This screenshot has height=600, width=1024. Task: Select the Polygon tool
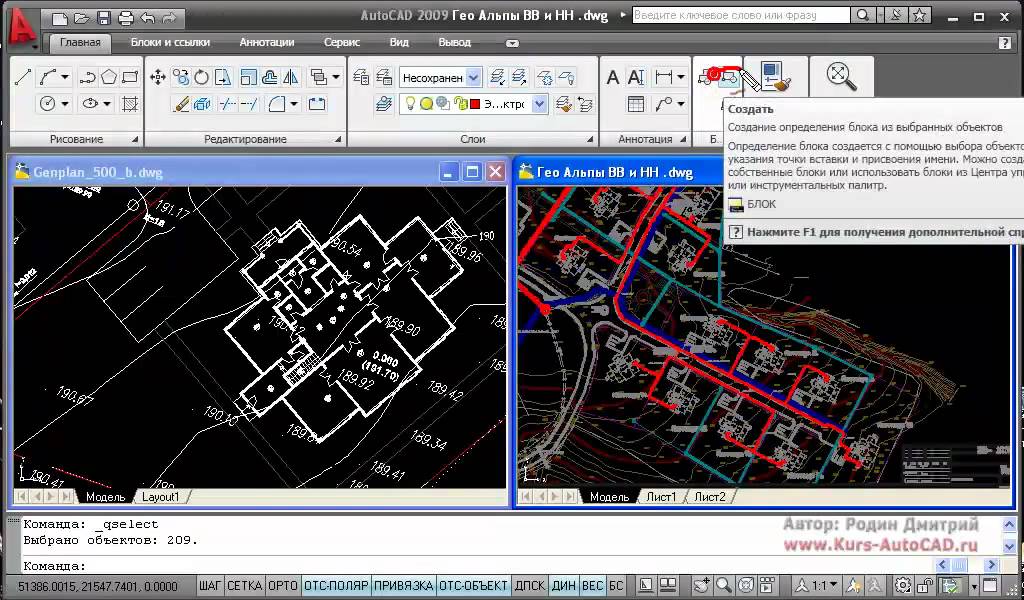pyautogui.click(x=108, y=78)
